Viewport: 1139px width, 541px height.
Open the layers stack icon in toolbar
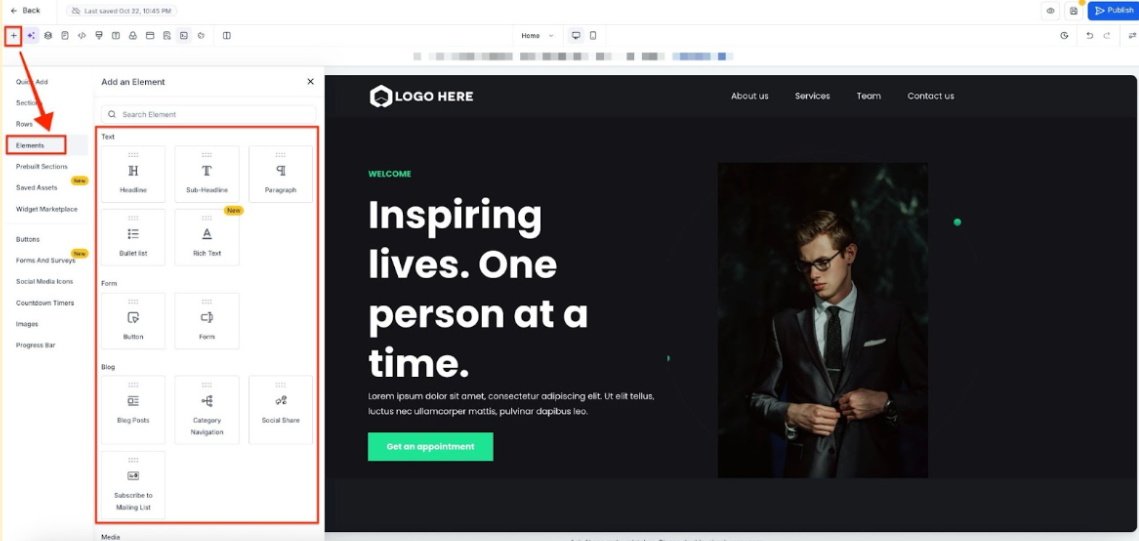click(48, 36)
